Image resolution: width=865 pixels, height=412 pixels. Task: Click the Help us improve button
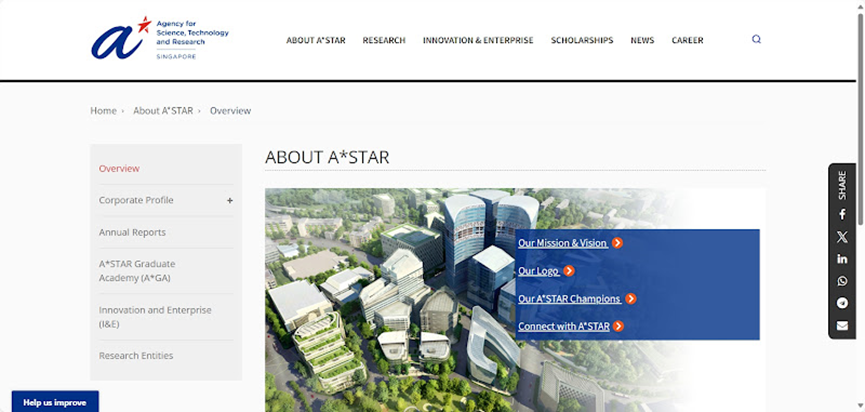click(55, 402)
